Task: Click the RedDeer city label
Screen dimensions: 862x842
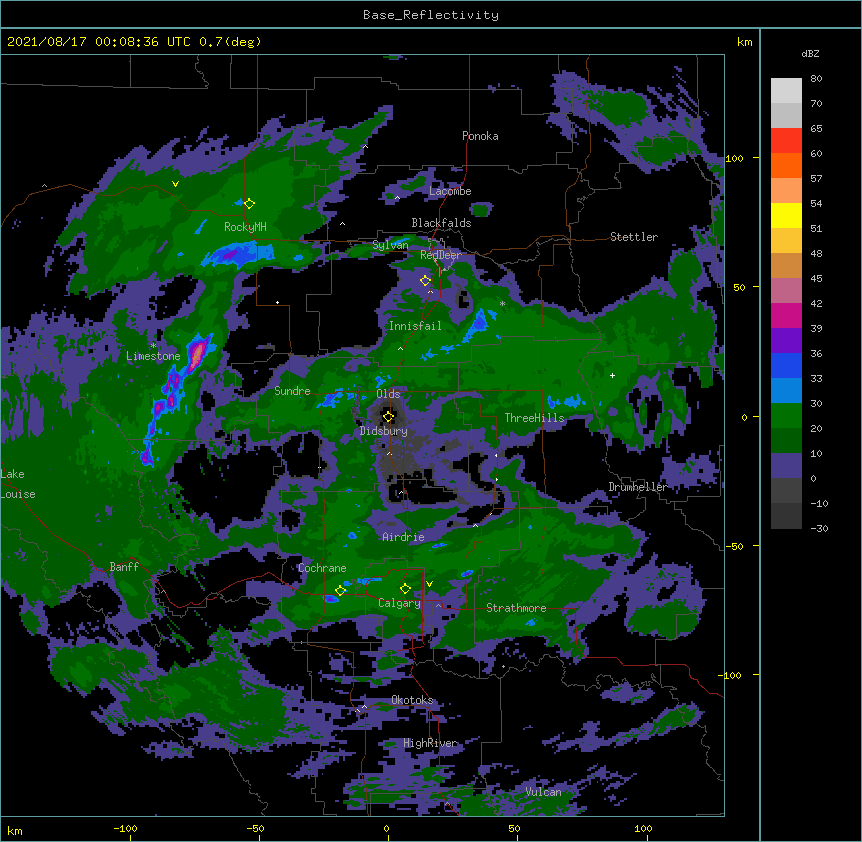Action: coord(440,255)
